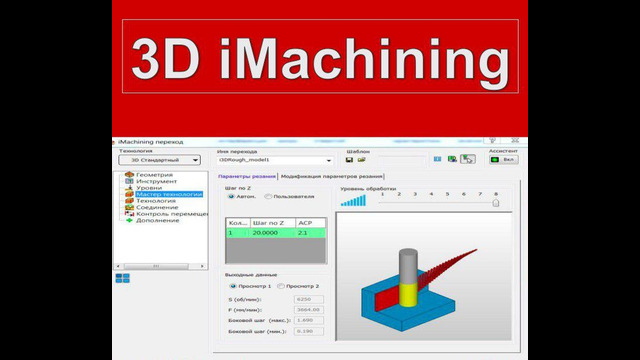
Task: Select Геометрия in the tree
Action: pyautogui.click(x=154, y=175)
